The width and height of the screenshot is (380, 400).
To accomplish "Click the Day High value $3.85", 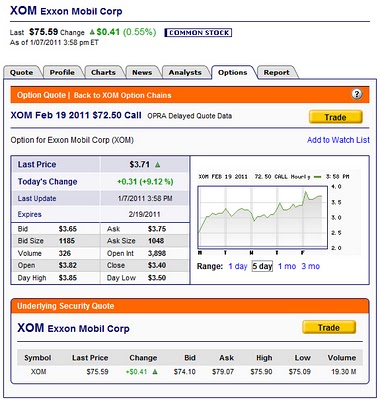I will pos(68,278).
